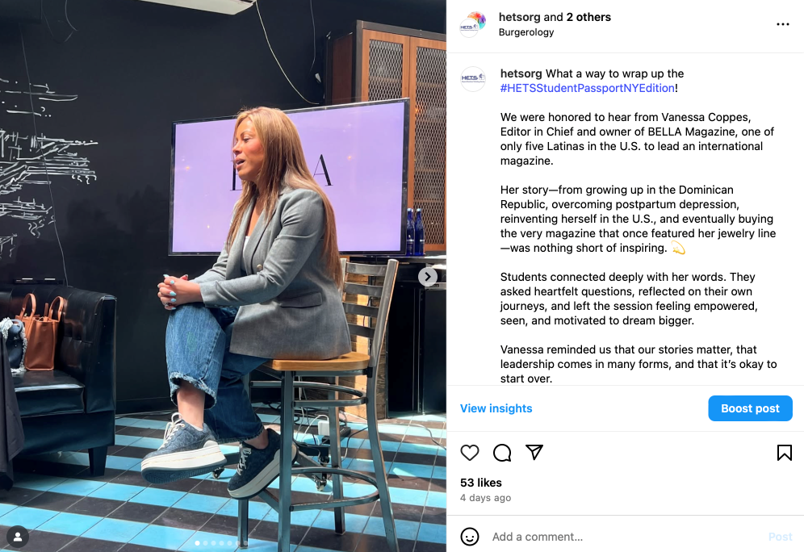This screenshot has width=804, height=552.
Task: Show tagged people icon on photo
Action: coord(17,537)
